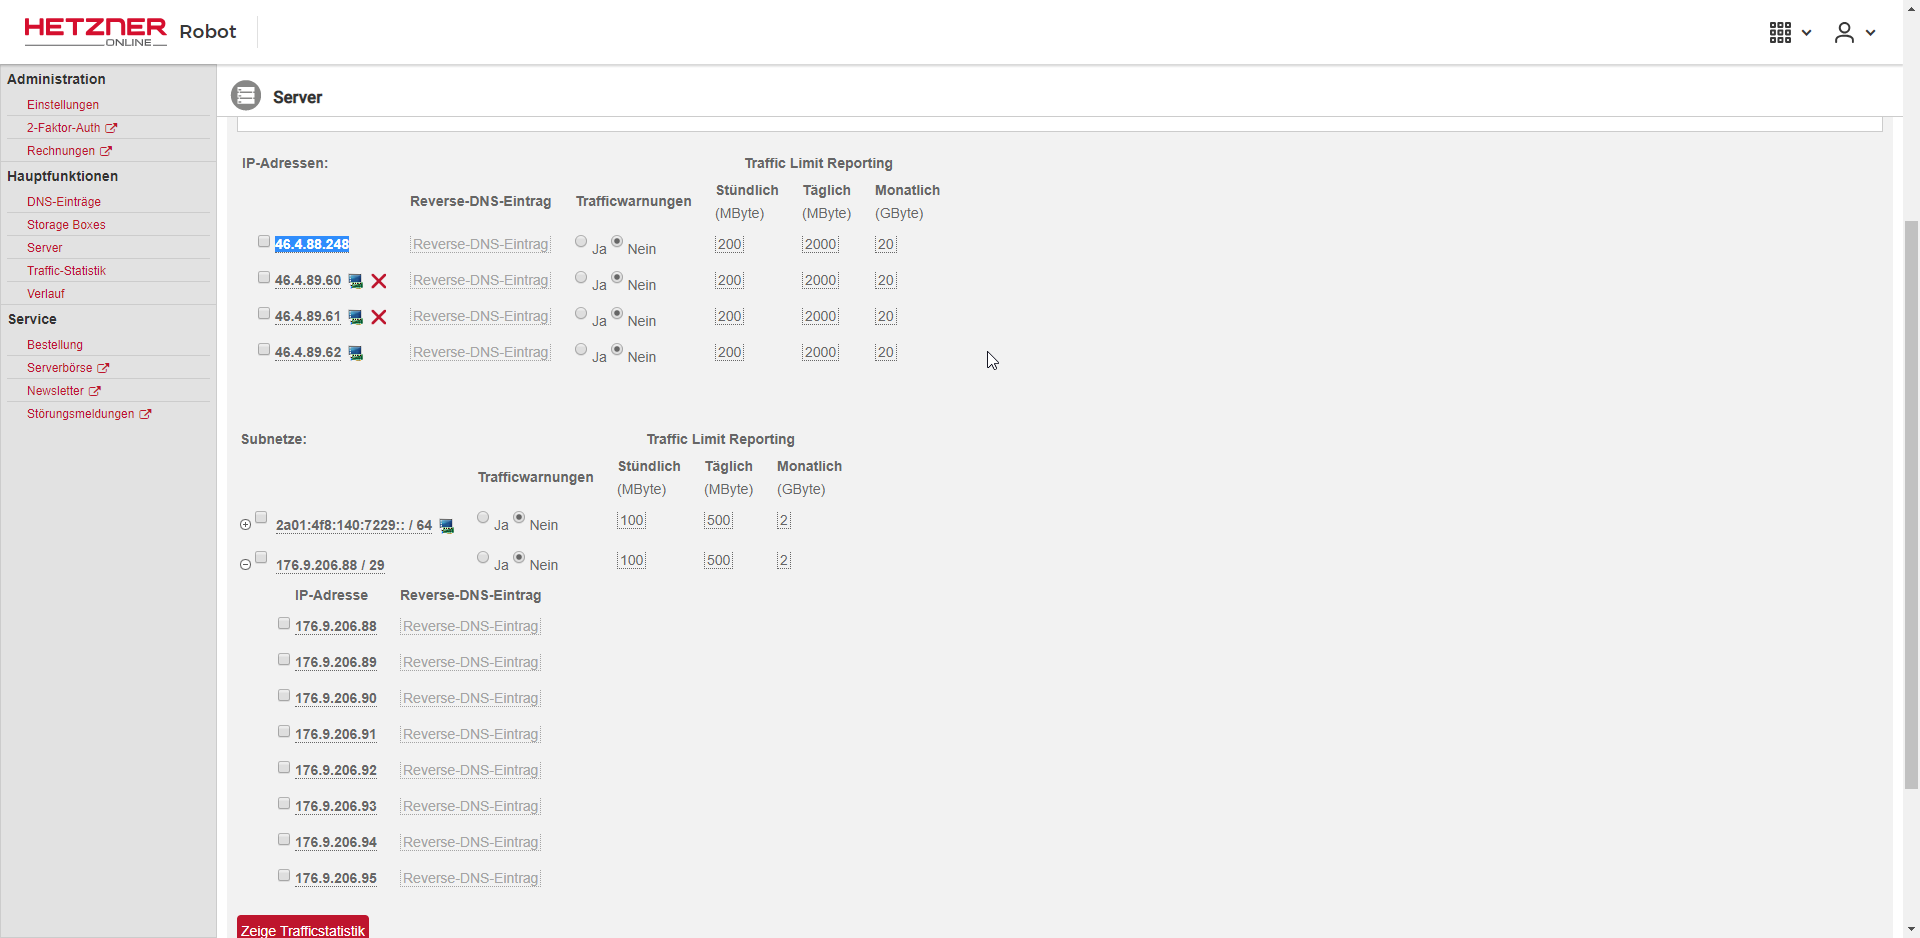Viewport: 1920px width, 938px height.
Task: Go to Storage Boxes in sidebar
Action: coord(66,225)
